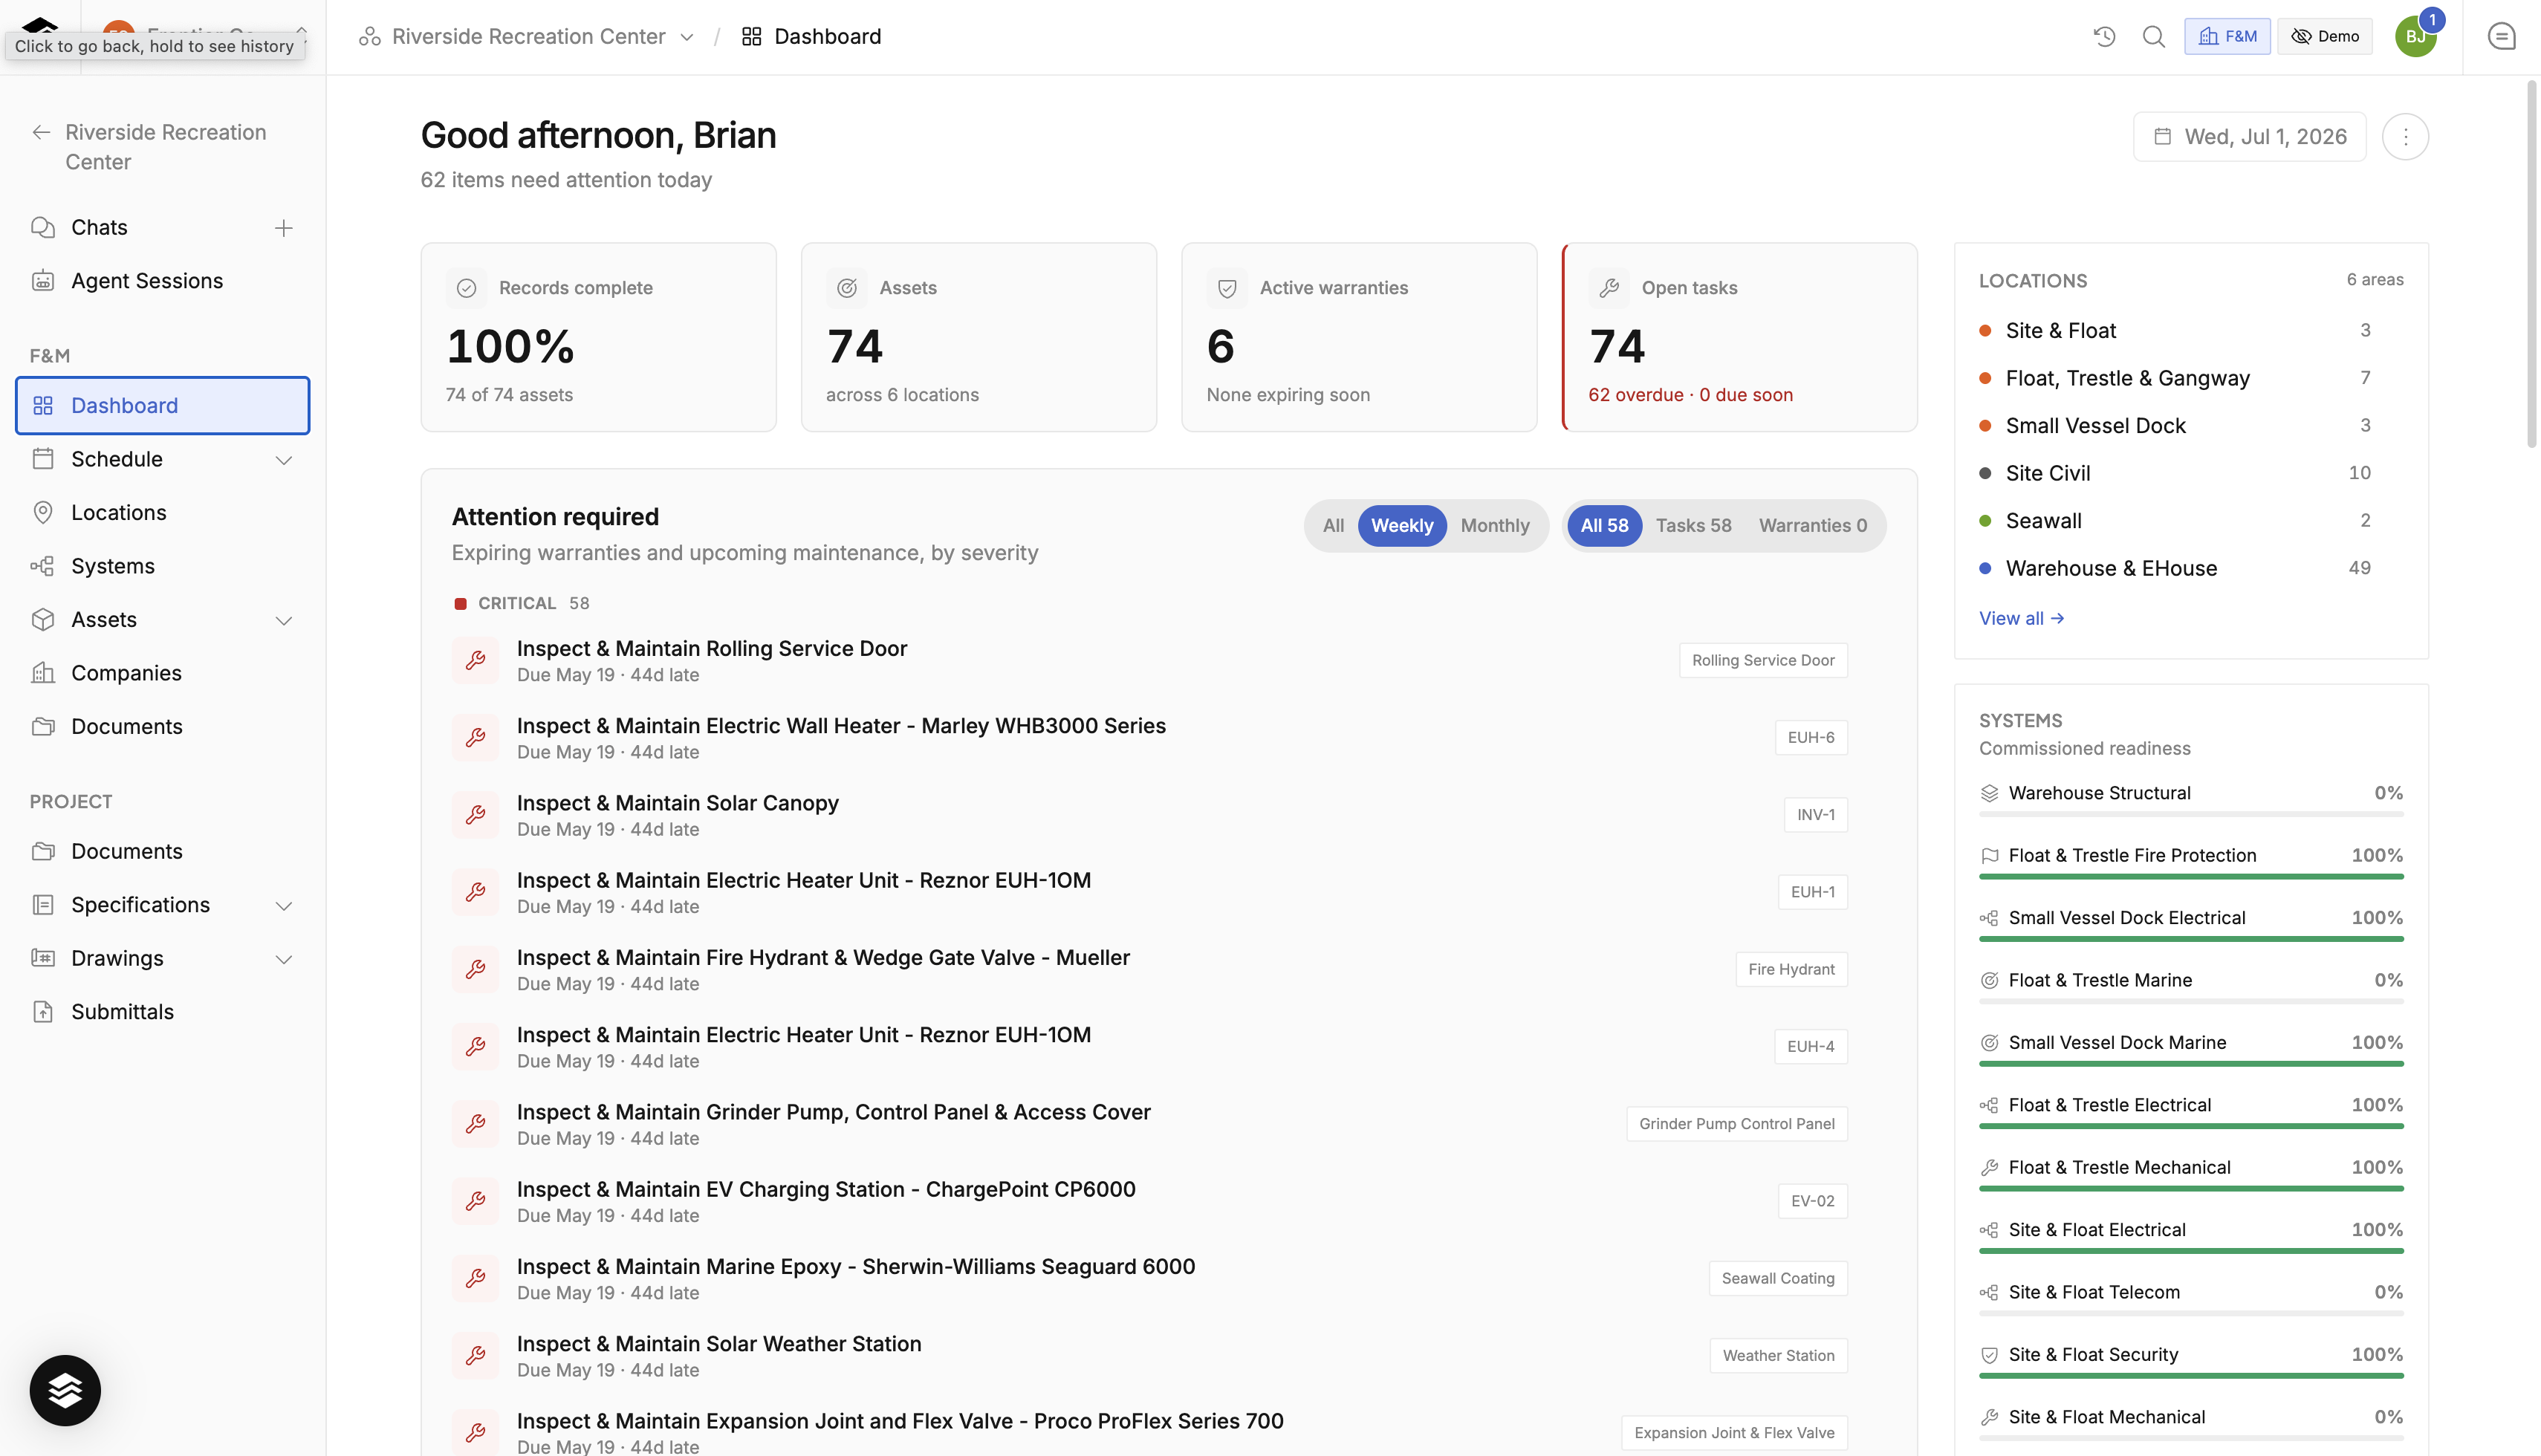Screen dimensions: 2541x1456
Task: Filter by Warranties 0
Action: coord(1812,526)
